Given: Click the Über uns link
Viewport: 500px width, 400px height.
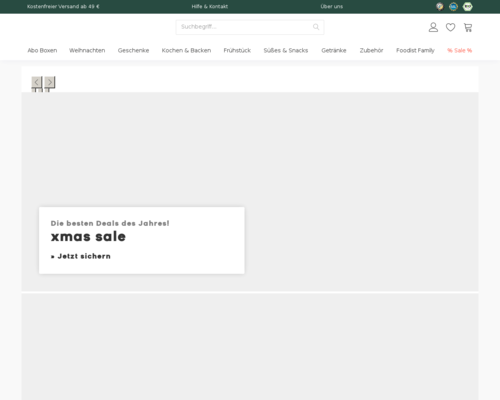Looking at the screenshot, I should coord(332,6).
